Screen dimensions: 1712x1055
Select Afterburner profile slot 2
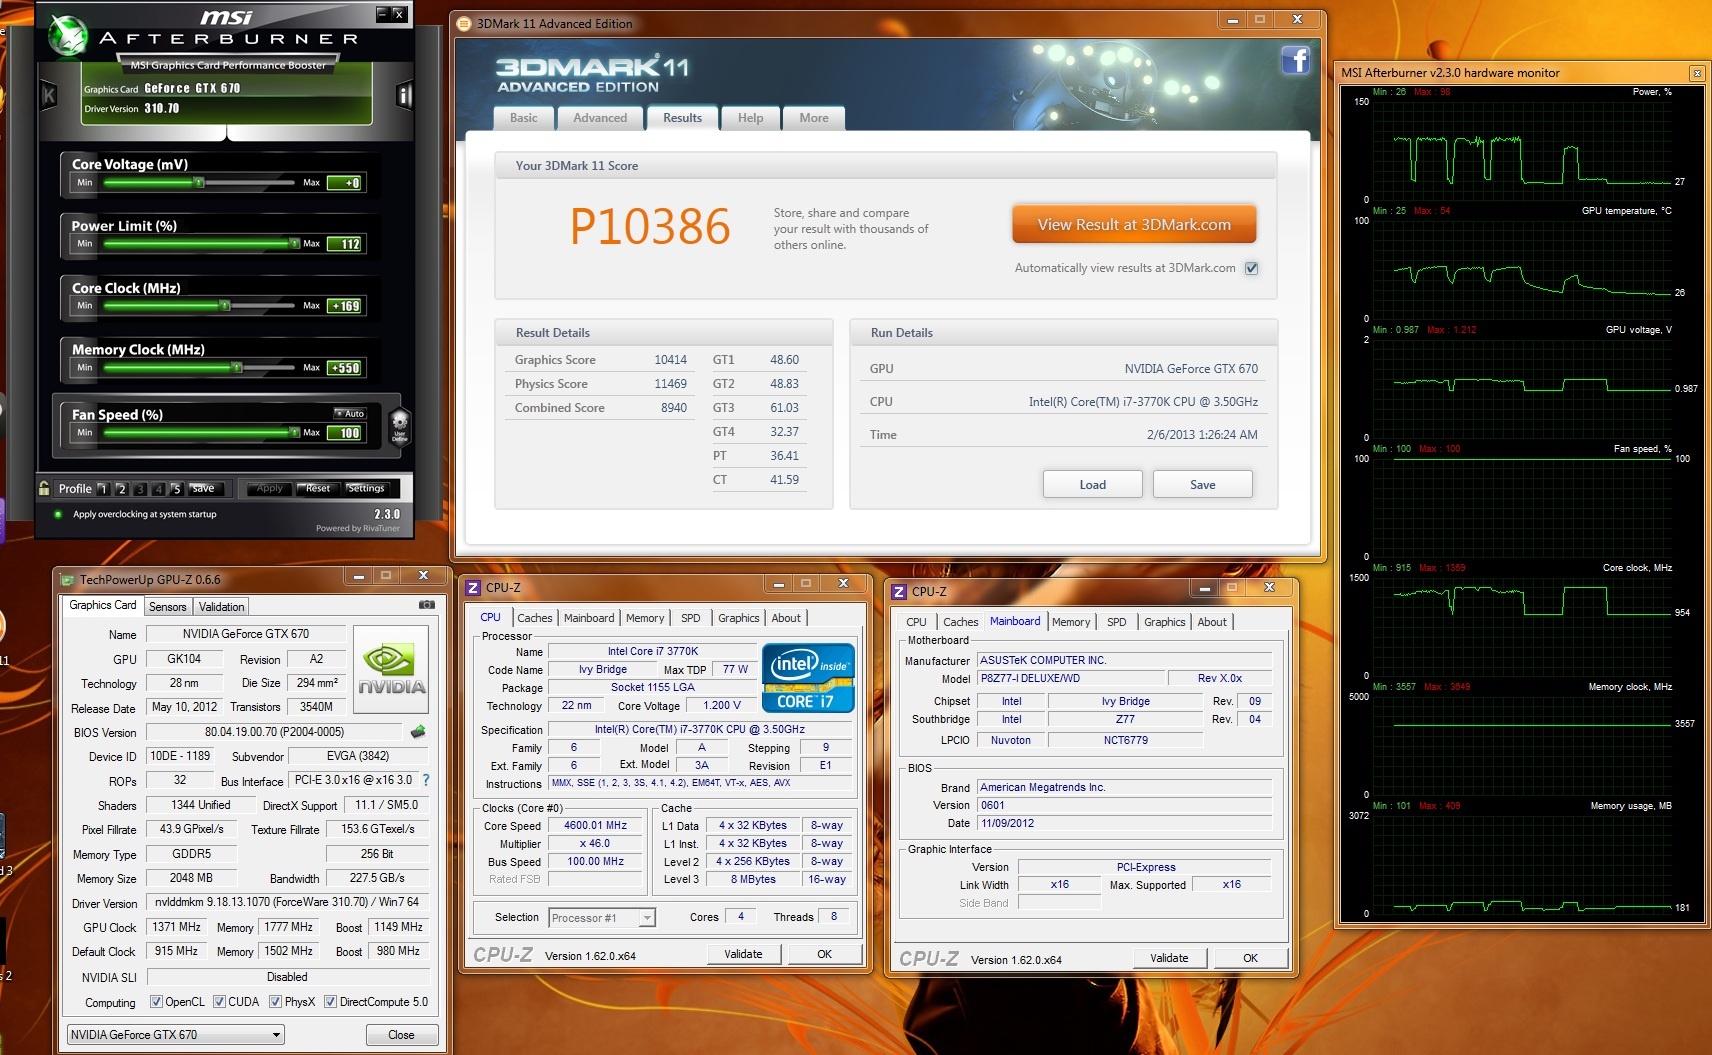tap(121, 489)
